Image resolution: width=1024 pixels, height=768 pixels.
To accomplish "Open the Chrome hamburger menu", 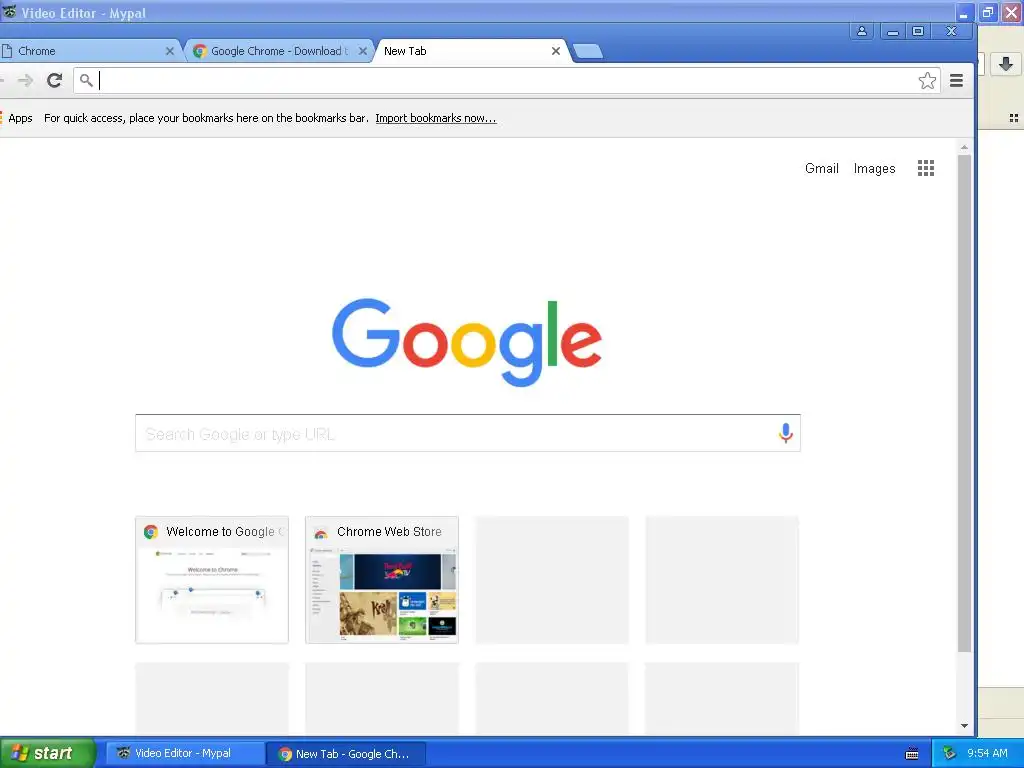I will [x=956, y=80].
